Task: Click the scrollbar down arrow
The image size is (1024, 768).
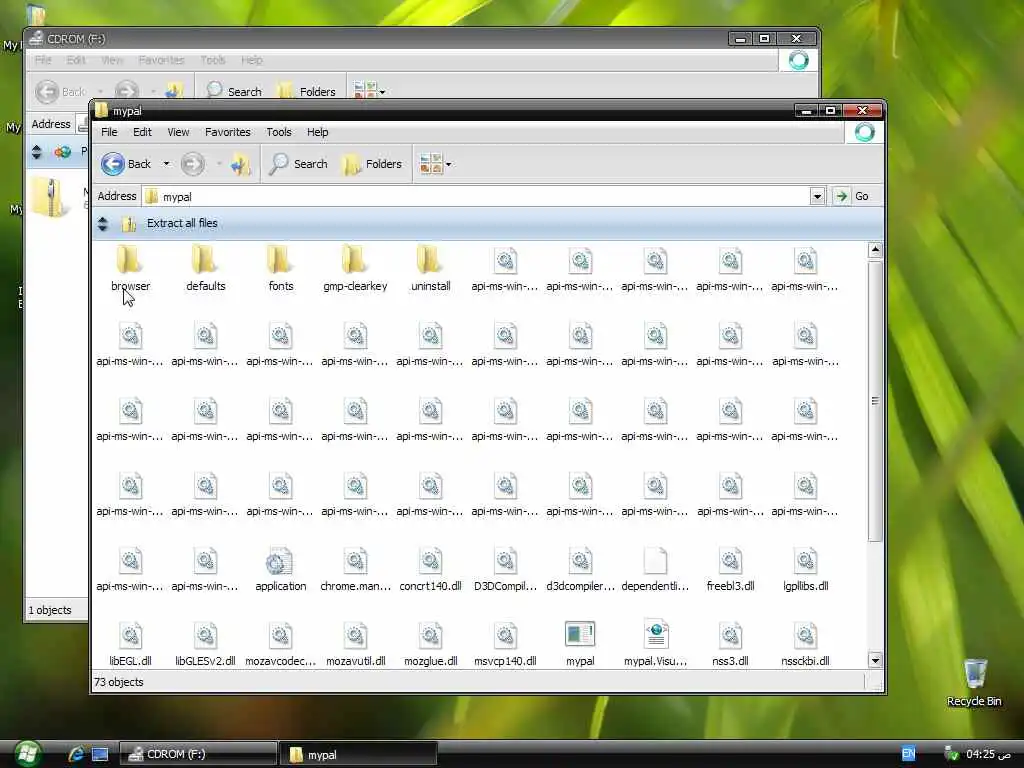Action: tap(875, 660)
